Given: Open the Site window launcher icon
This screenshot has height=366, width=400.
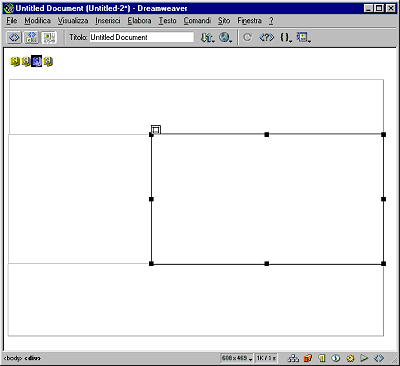Looking at the screenshot, I should click(293, 358).
